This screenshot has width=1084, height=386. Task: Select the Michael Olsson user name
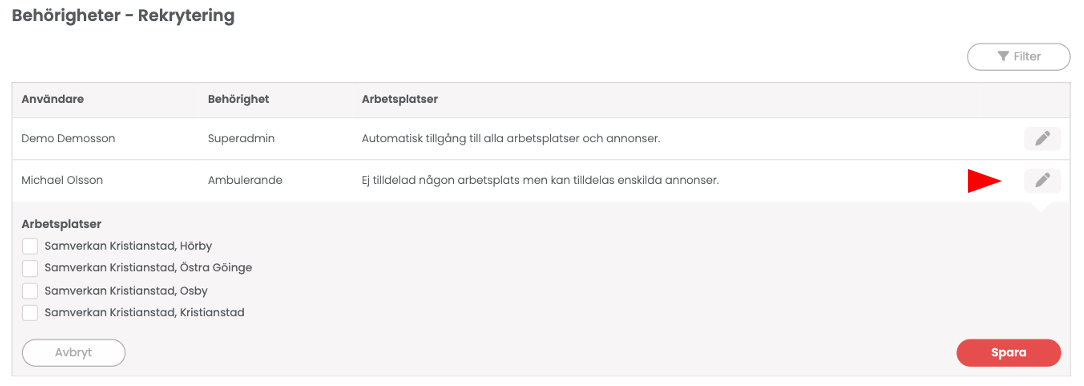(64, 181)
